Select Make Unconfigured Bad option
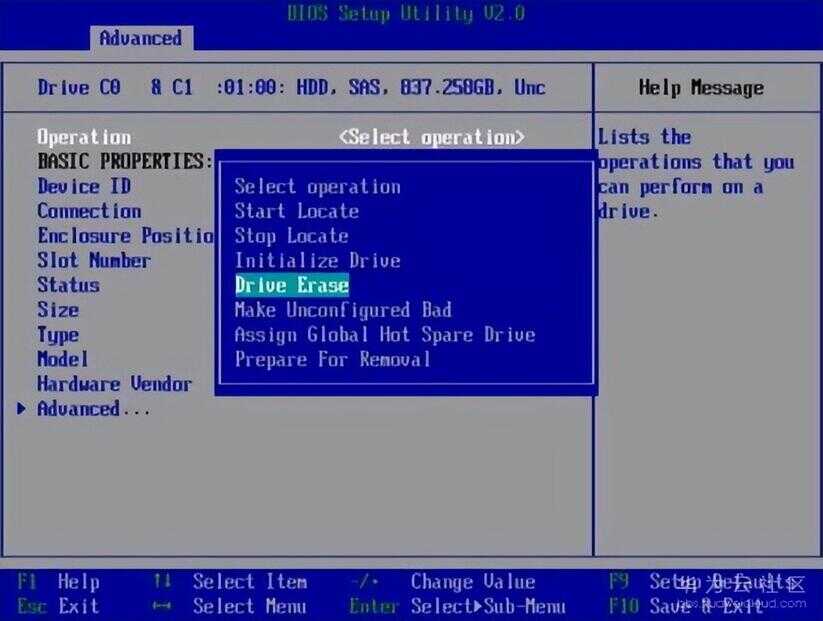This screenshot has width=823, height=621. pyautogui.click(x=343, y=310)
